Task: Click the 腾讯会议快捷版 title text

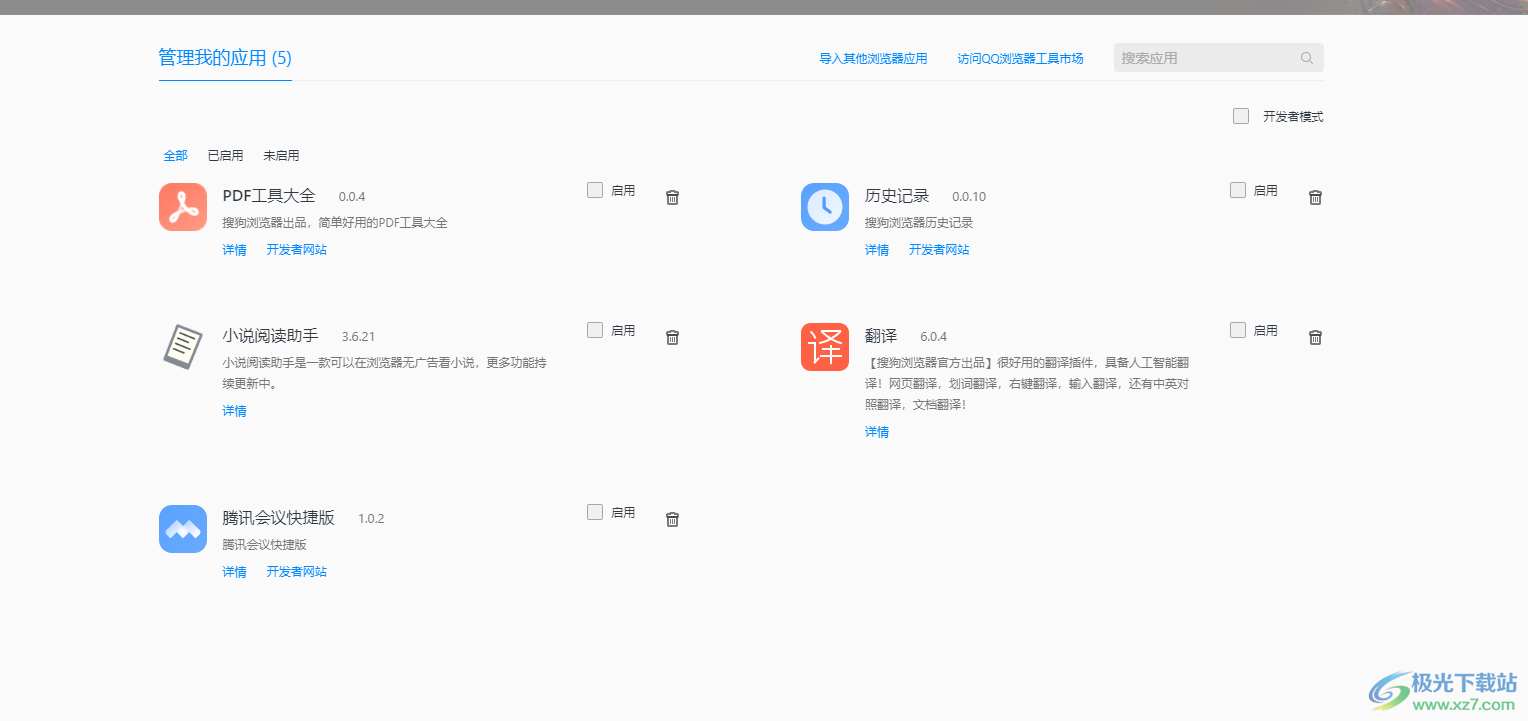Action: [278, 518]
